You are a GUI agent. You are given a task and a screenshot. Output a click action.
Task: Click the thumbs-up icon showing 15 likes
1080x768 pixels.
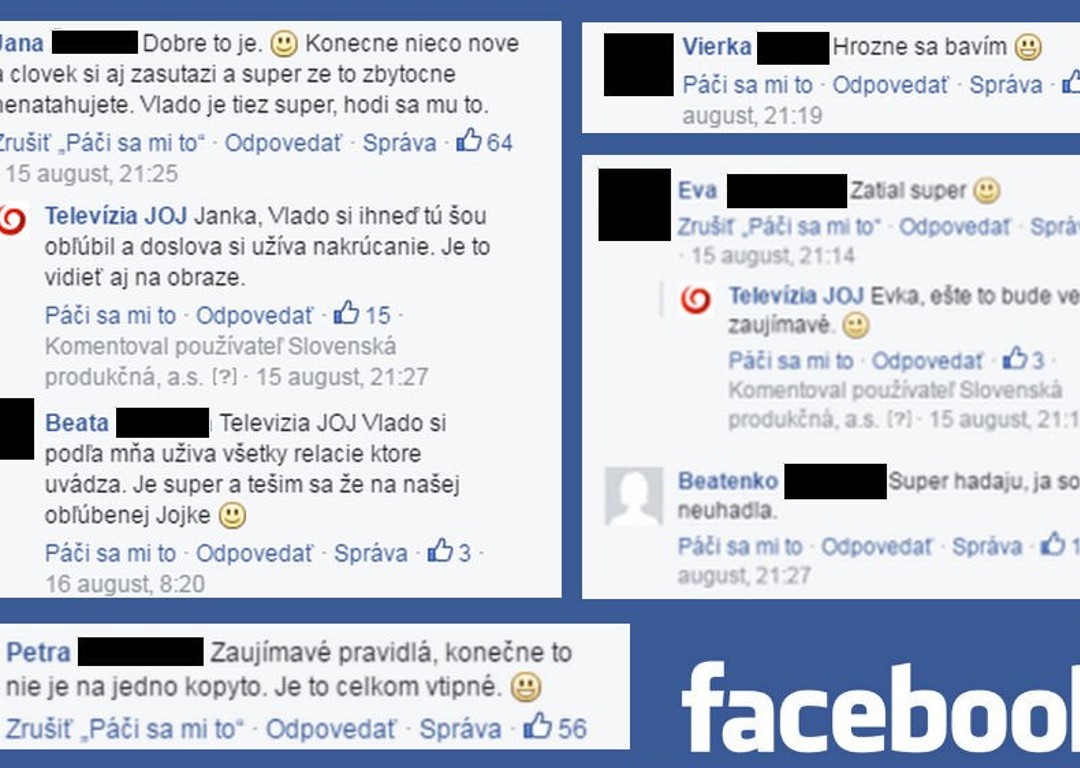(346, 313)
